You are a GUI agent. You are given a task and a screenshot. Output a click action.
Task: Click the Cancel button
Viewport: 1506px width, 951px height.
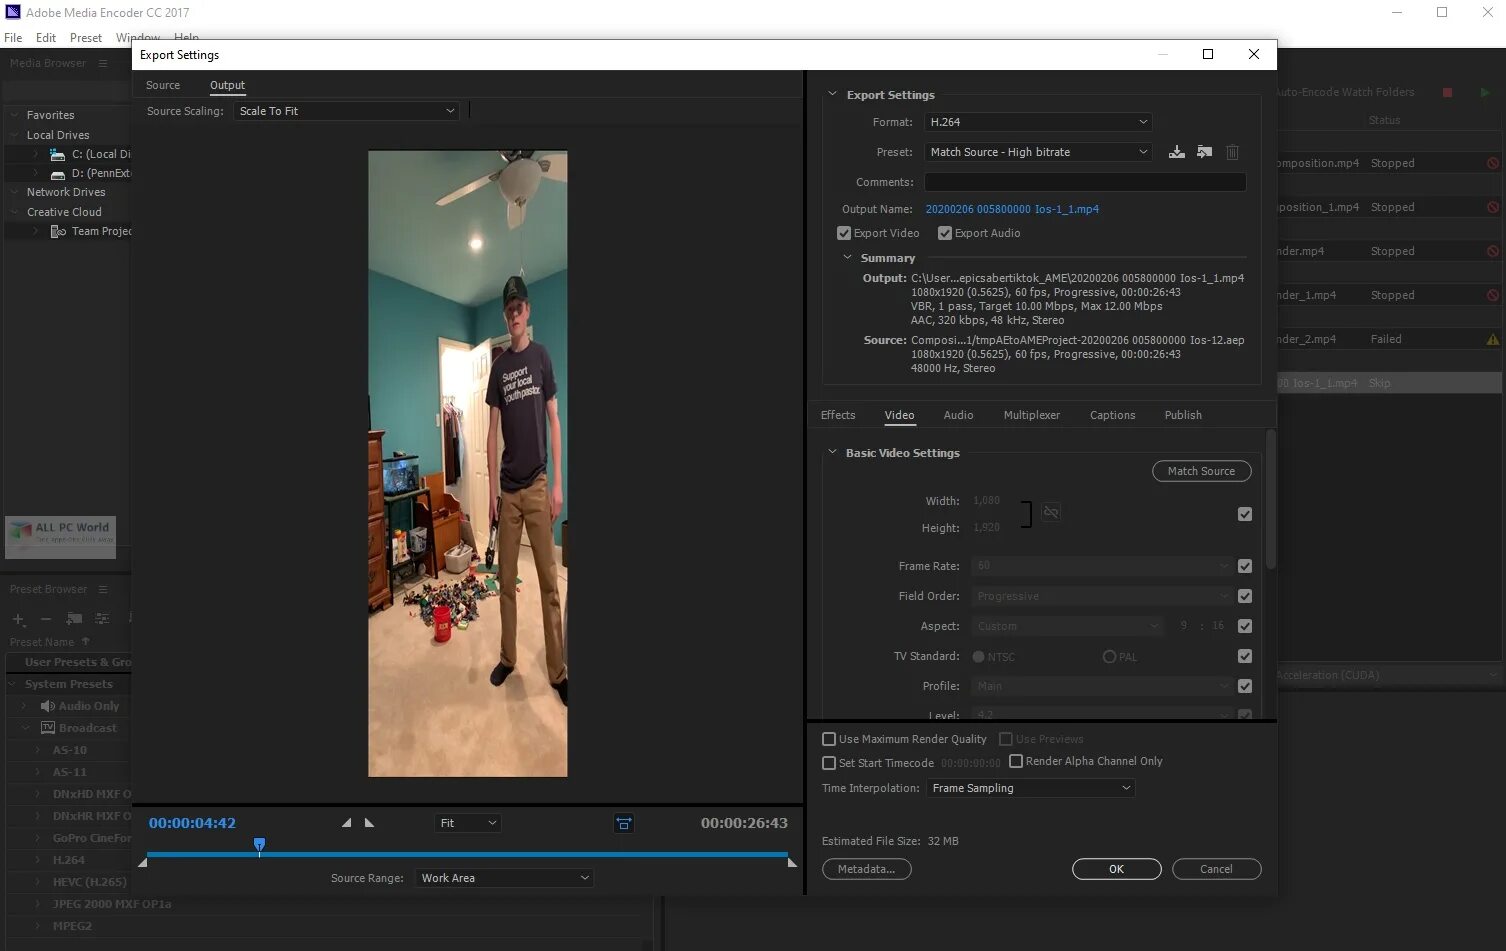pos(1216,869)
